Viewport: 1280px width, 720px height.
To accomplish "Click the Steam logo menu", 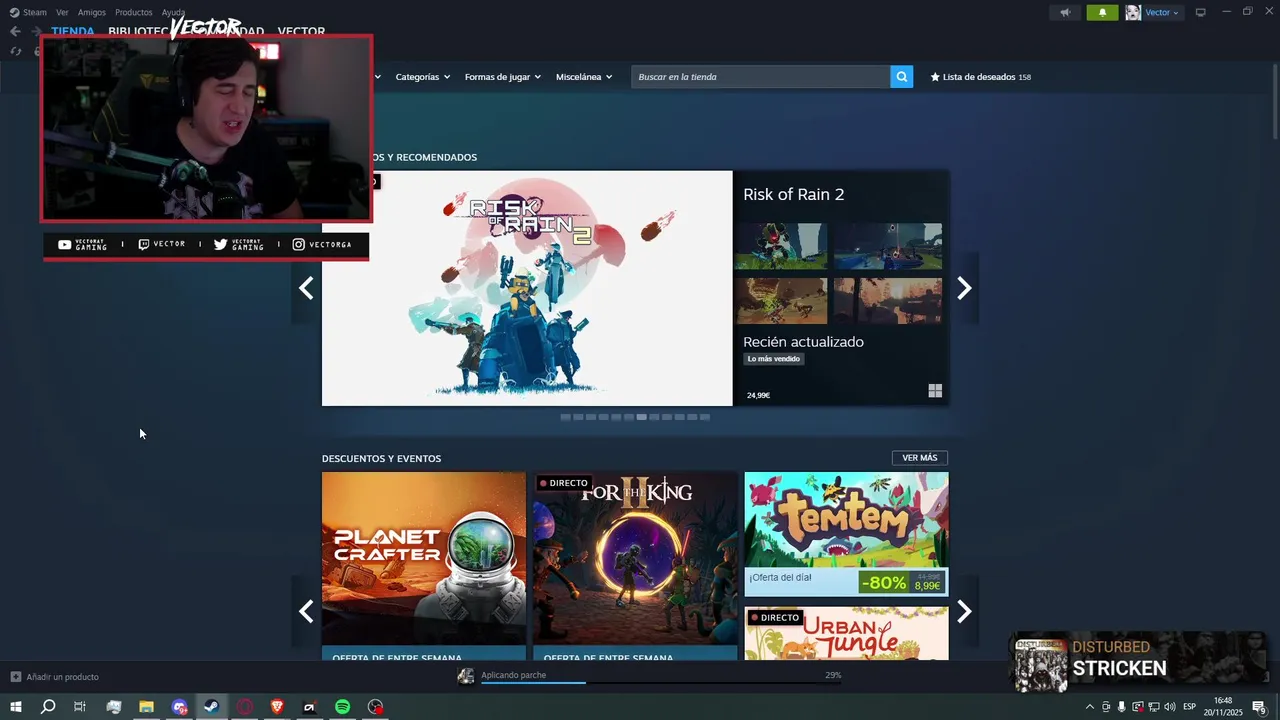I will point(28,12).
